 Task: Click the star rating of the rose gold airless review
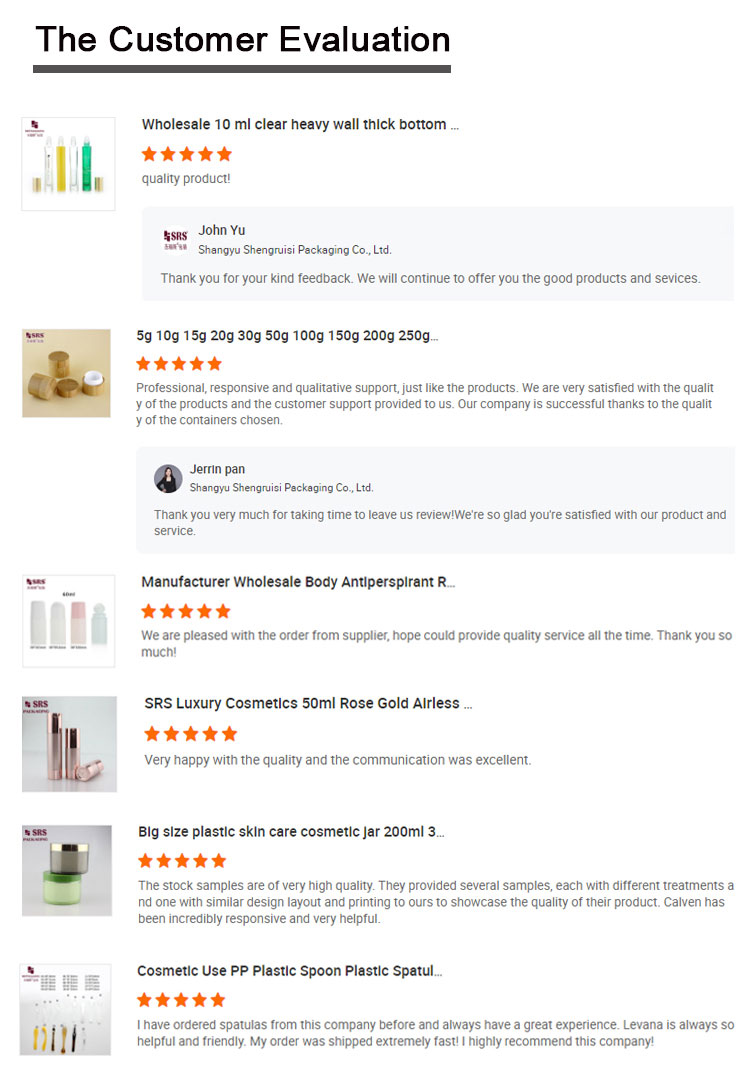pos(191,734)
